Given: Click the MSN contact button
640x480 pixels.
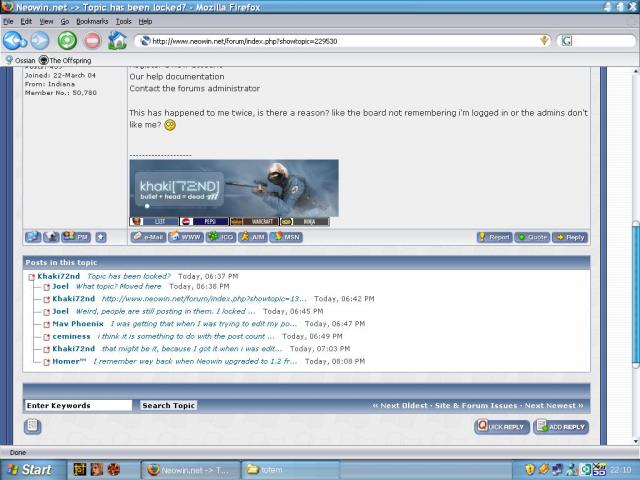Looking at the screenshot, I should [x=286, y=237].
